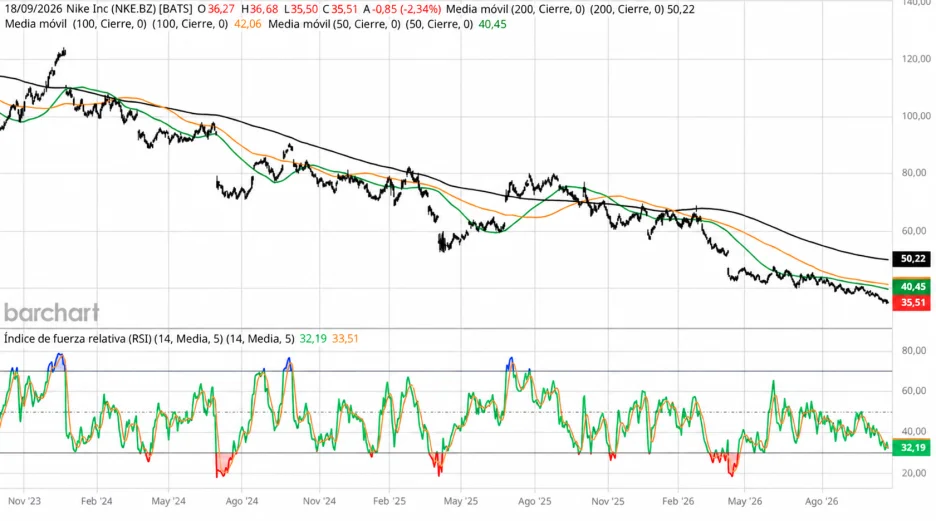
Task: Click the red 35,51 price axis tag
Action: [913, 303]
